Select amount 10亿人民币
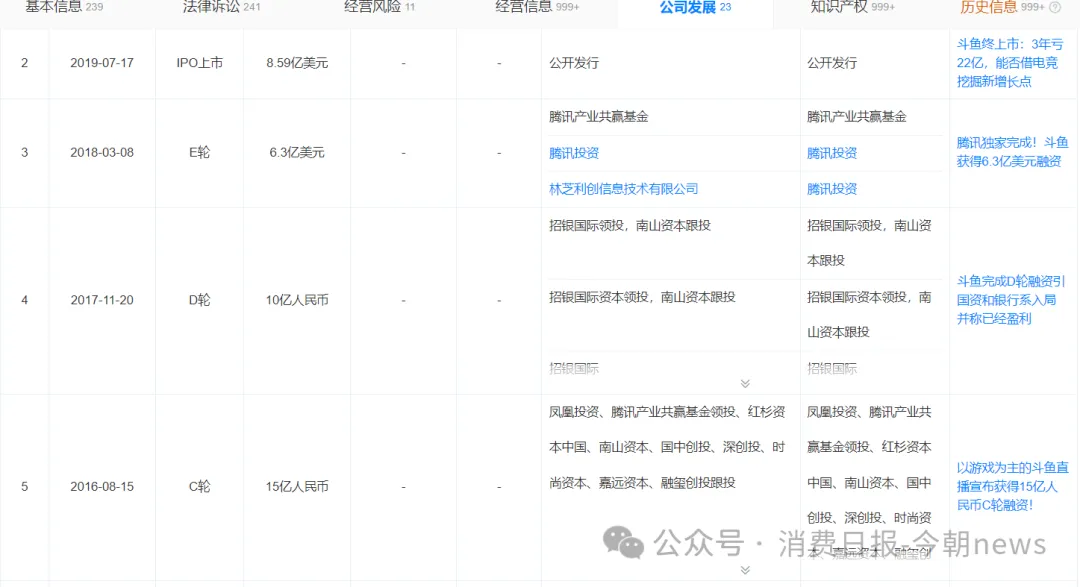This screenshot has height=587, width=1080. (297, 300)
